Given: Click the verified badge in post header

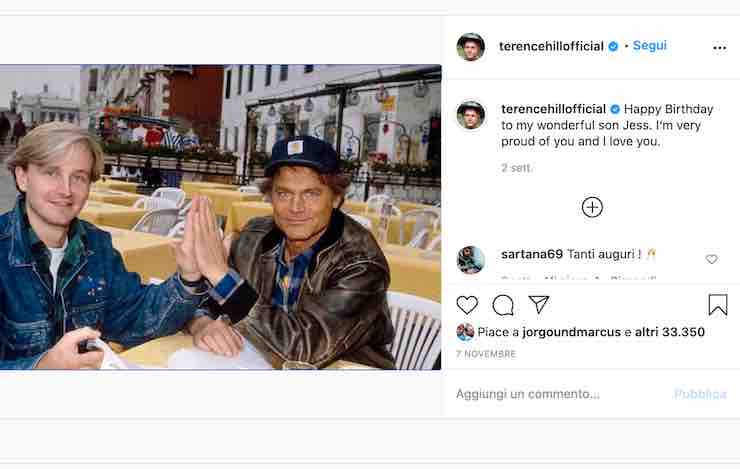Looking at the screenshot, I should 614,46.
